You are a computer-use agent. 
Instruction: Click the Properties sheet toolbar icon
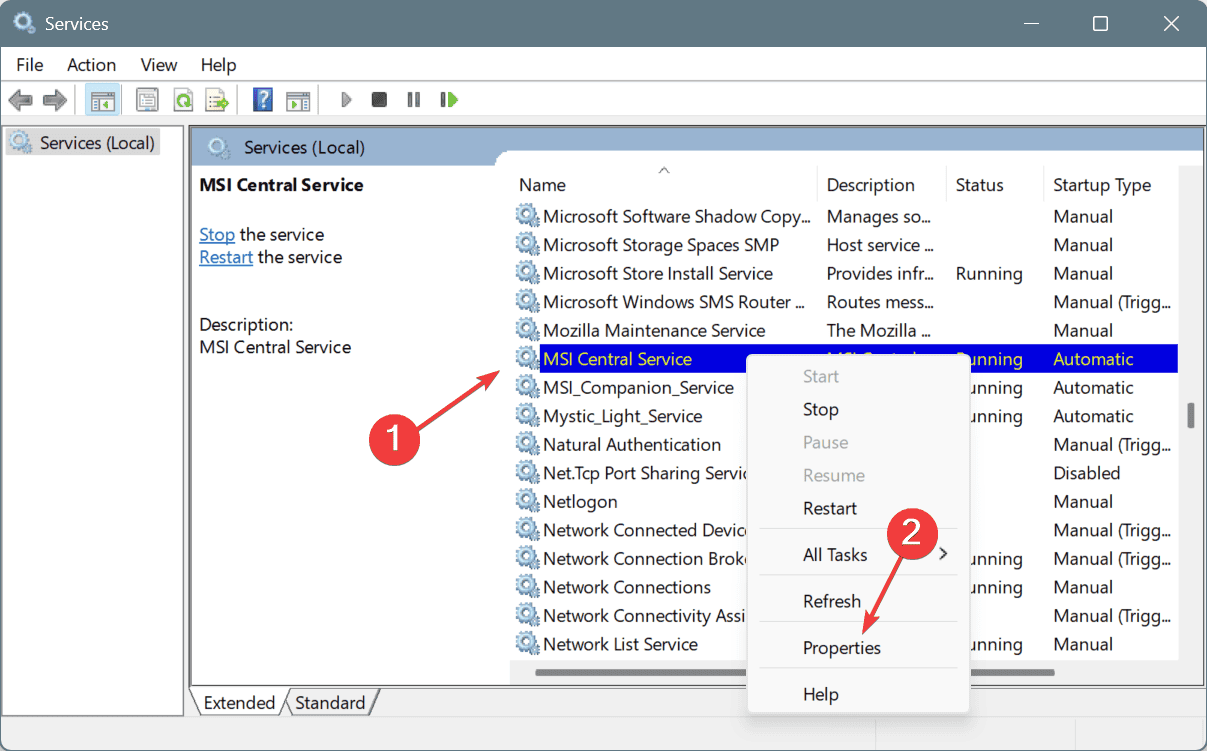click(x=148, y=100)
